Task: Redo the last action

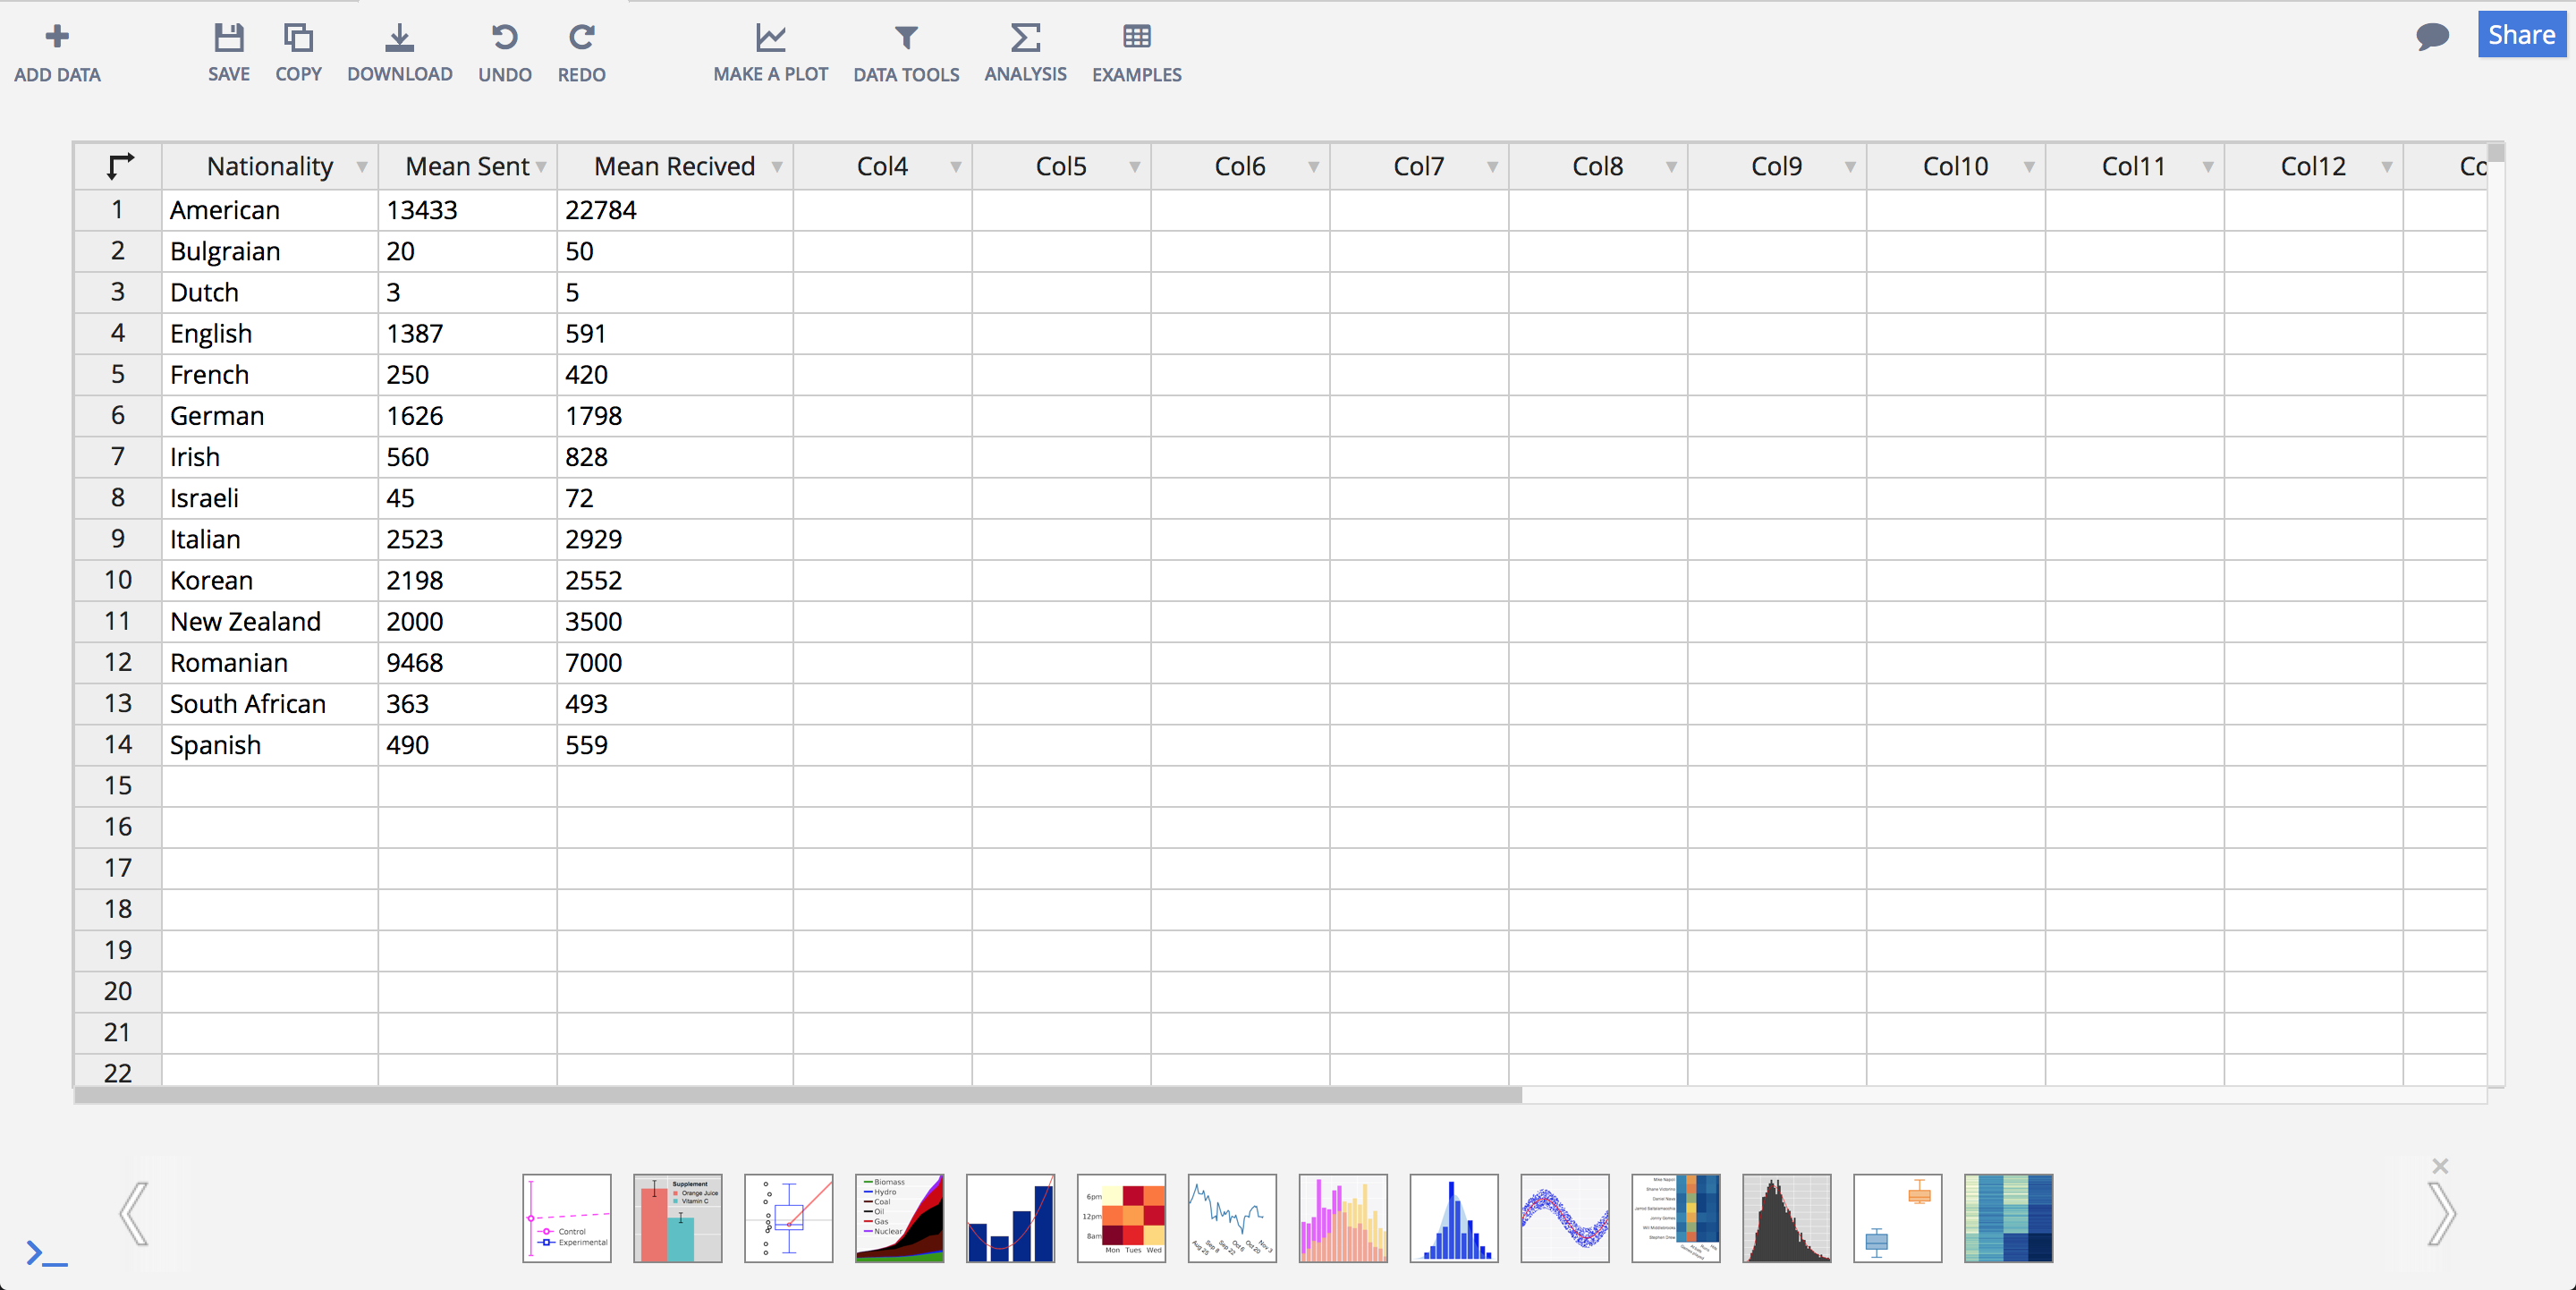Action: click(x=581, y=38)
